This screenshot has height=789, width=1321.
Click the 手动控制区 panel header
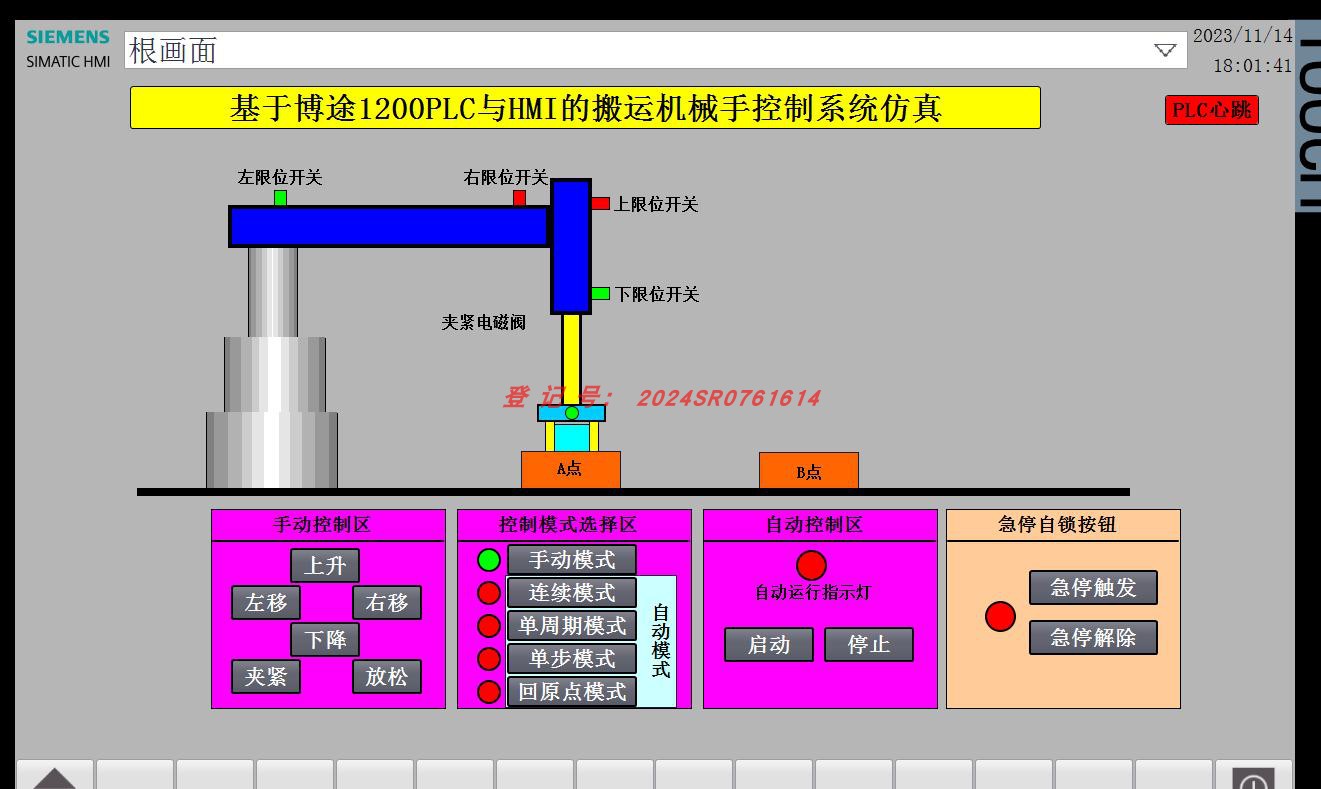[x=328, y=525]
